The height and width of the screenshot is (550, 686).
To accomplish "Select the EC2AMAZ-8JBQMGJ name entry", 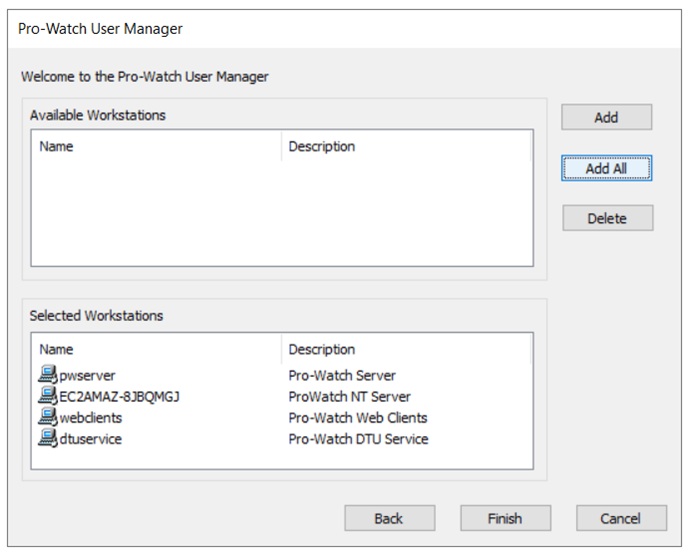I will 119,396.
